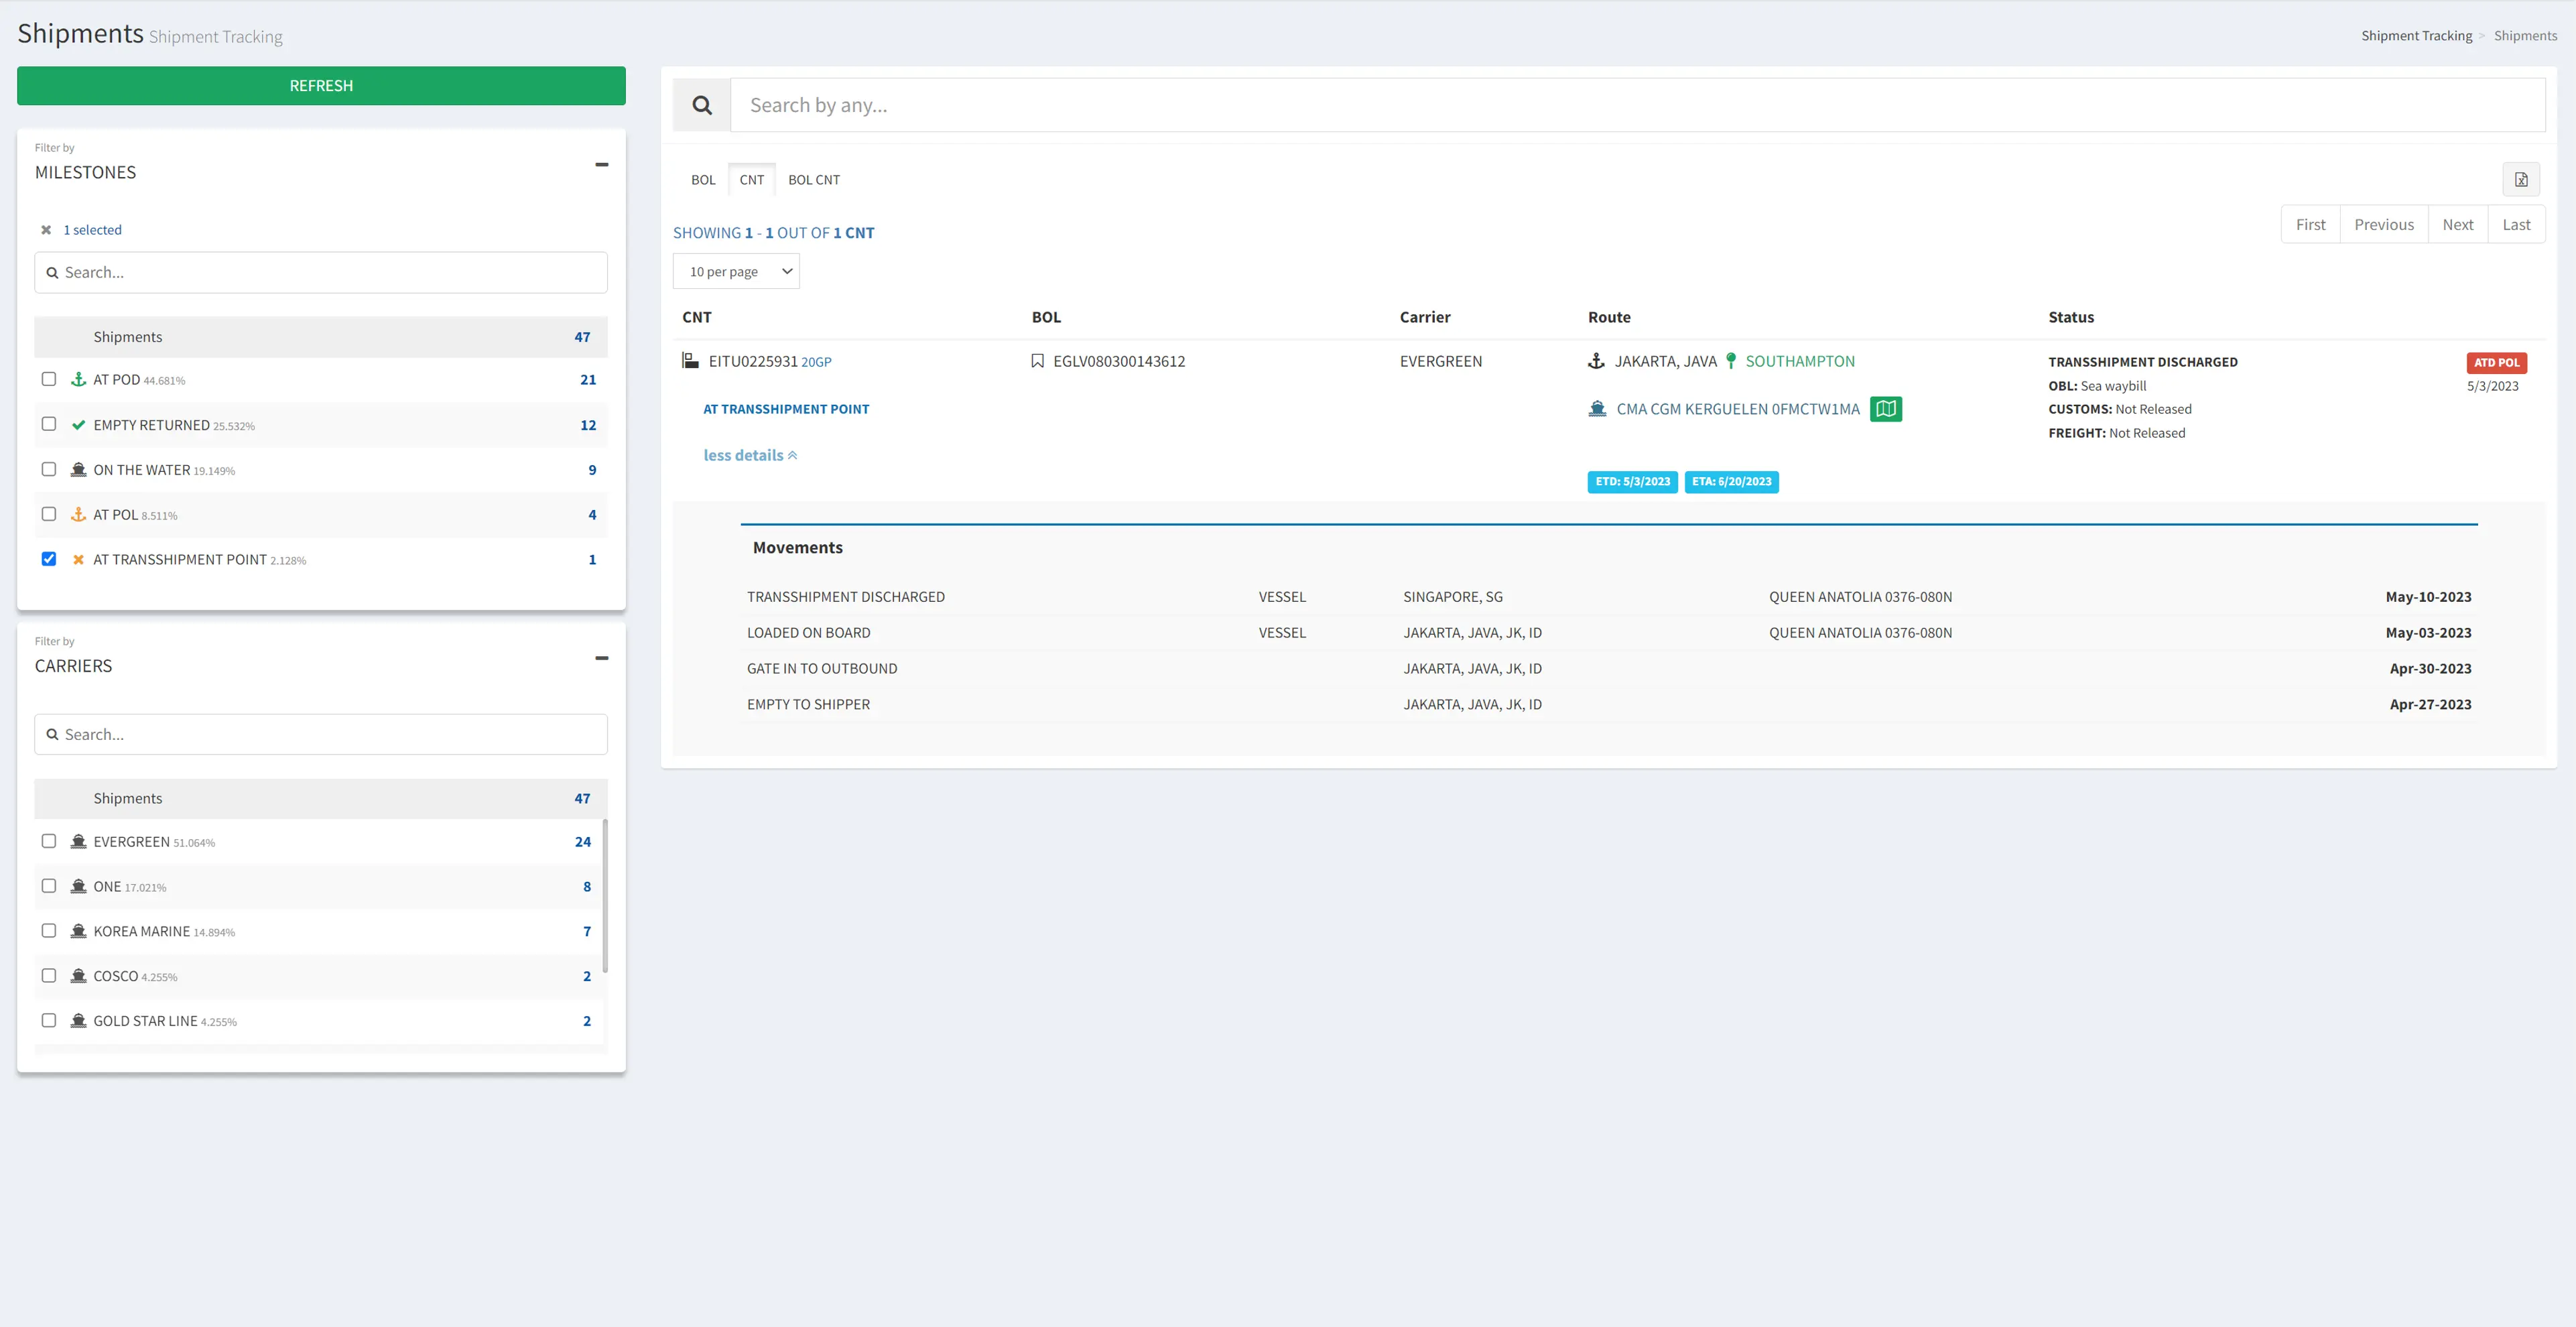Focus the Search by any... field
Screen dimensions: 2576x1327
click(x=1638, y=105)
